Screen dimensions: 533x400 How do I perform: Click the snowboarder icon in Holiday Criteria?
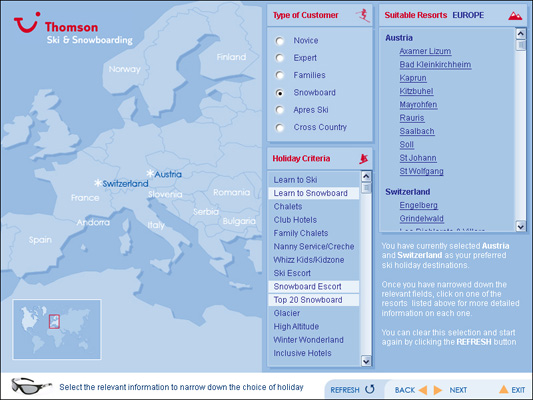click(x=364, y=159)
